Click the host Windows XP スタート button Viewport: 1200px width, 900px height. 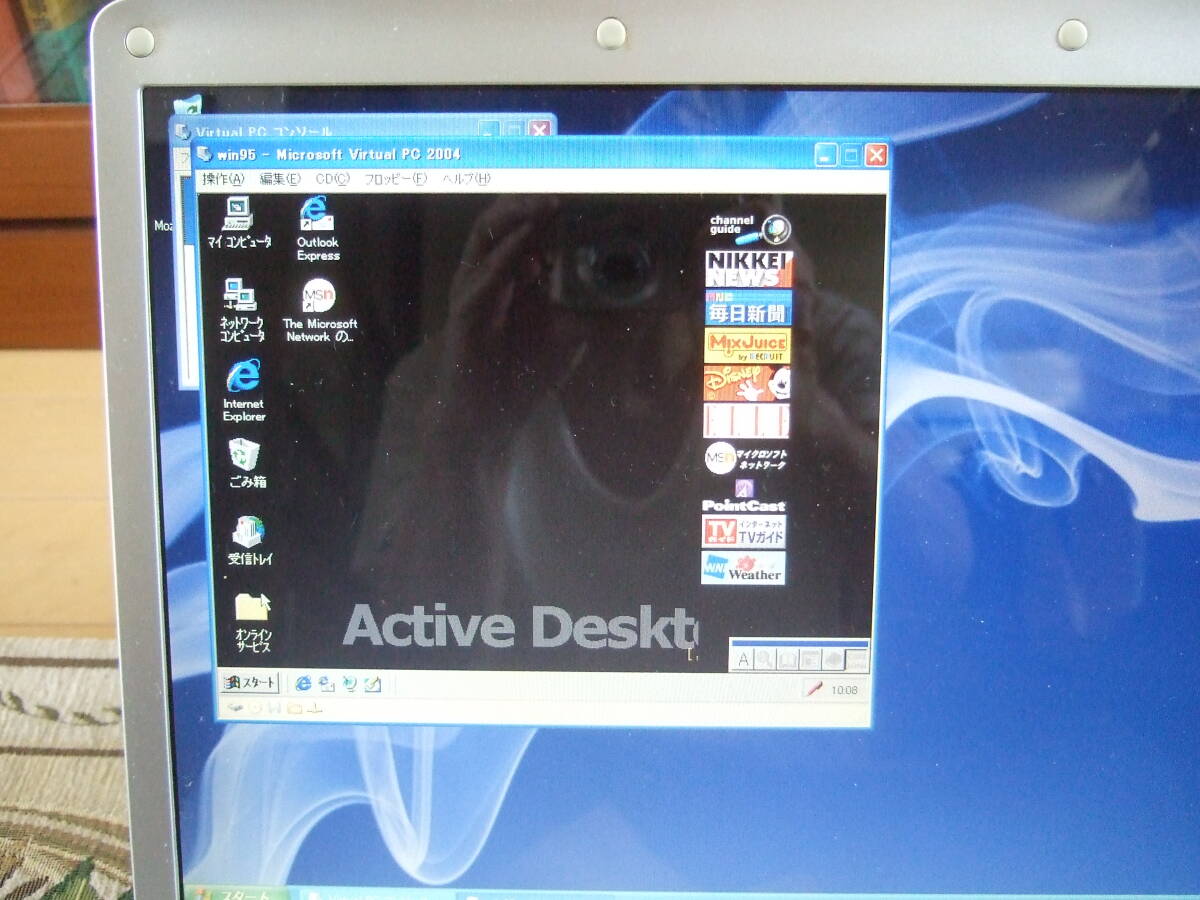point(237,892)
